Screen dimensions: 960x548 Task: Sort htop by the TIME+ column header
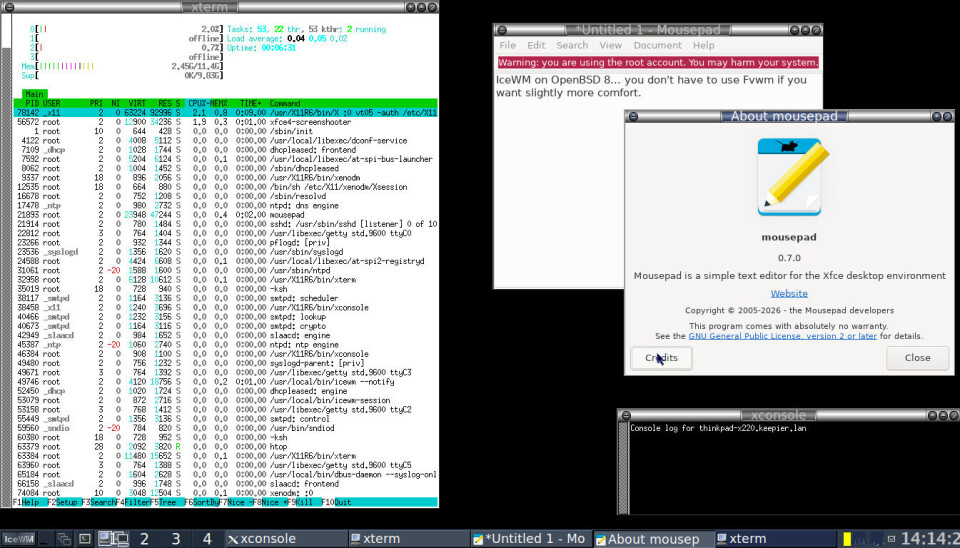click(x=251, y=103)
